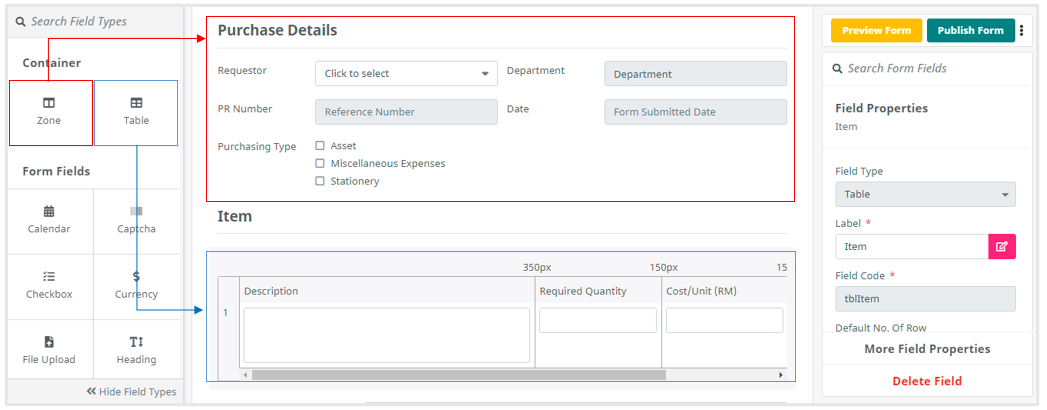The width and height of the screenshot is (1047, 410).
Task: Click the Publish Form button
Action: pos(970,31)
